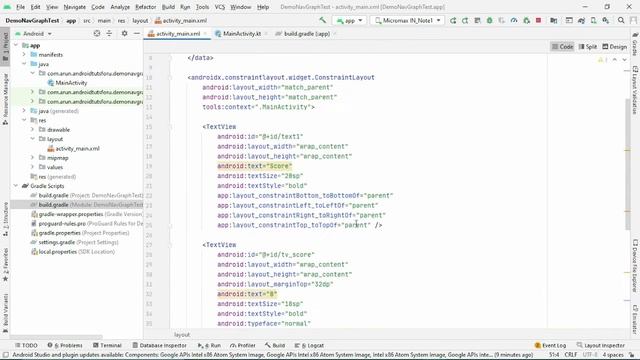Open the Event Log
Screen dimensions: 640x360
point(550,345)
